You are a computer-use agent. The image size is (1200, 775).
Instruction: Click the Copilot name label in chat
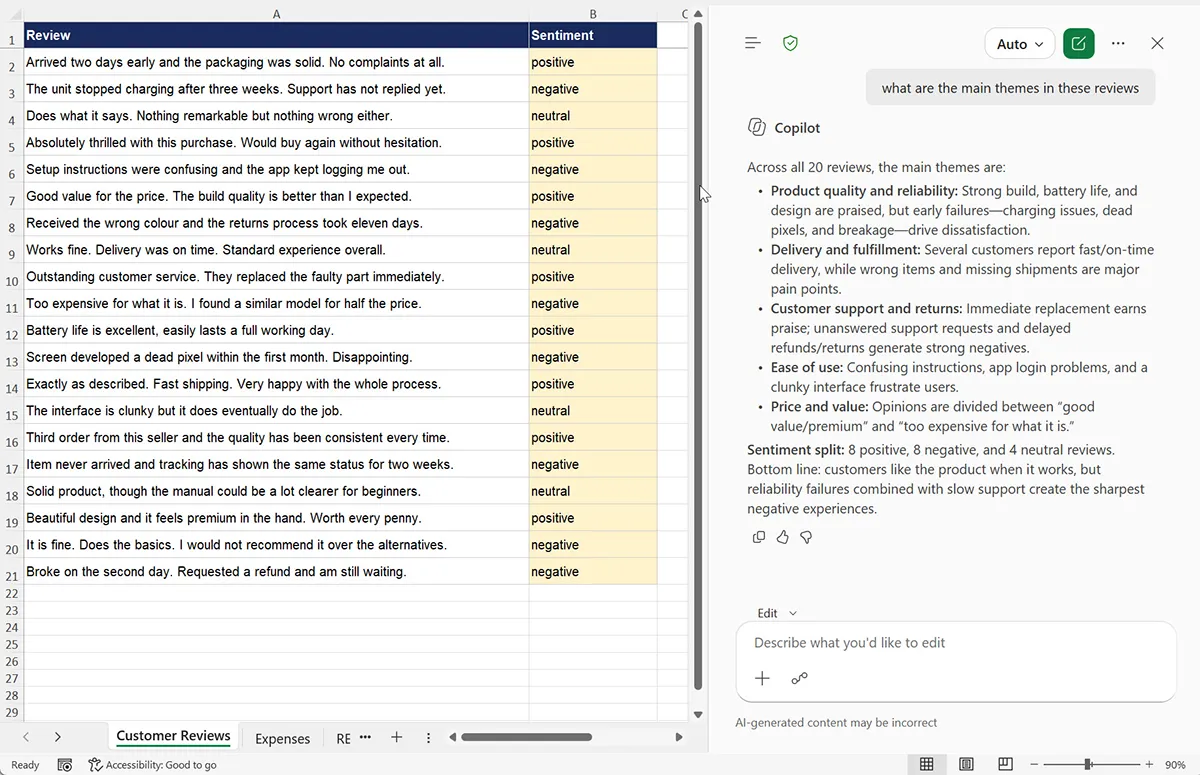(x=797, y=128)
